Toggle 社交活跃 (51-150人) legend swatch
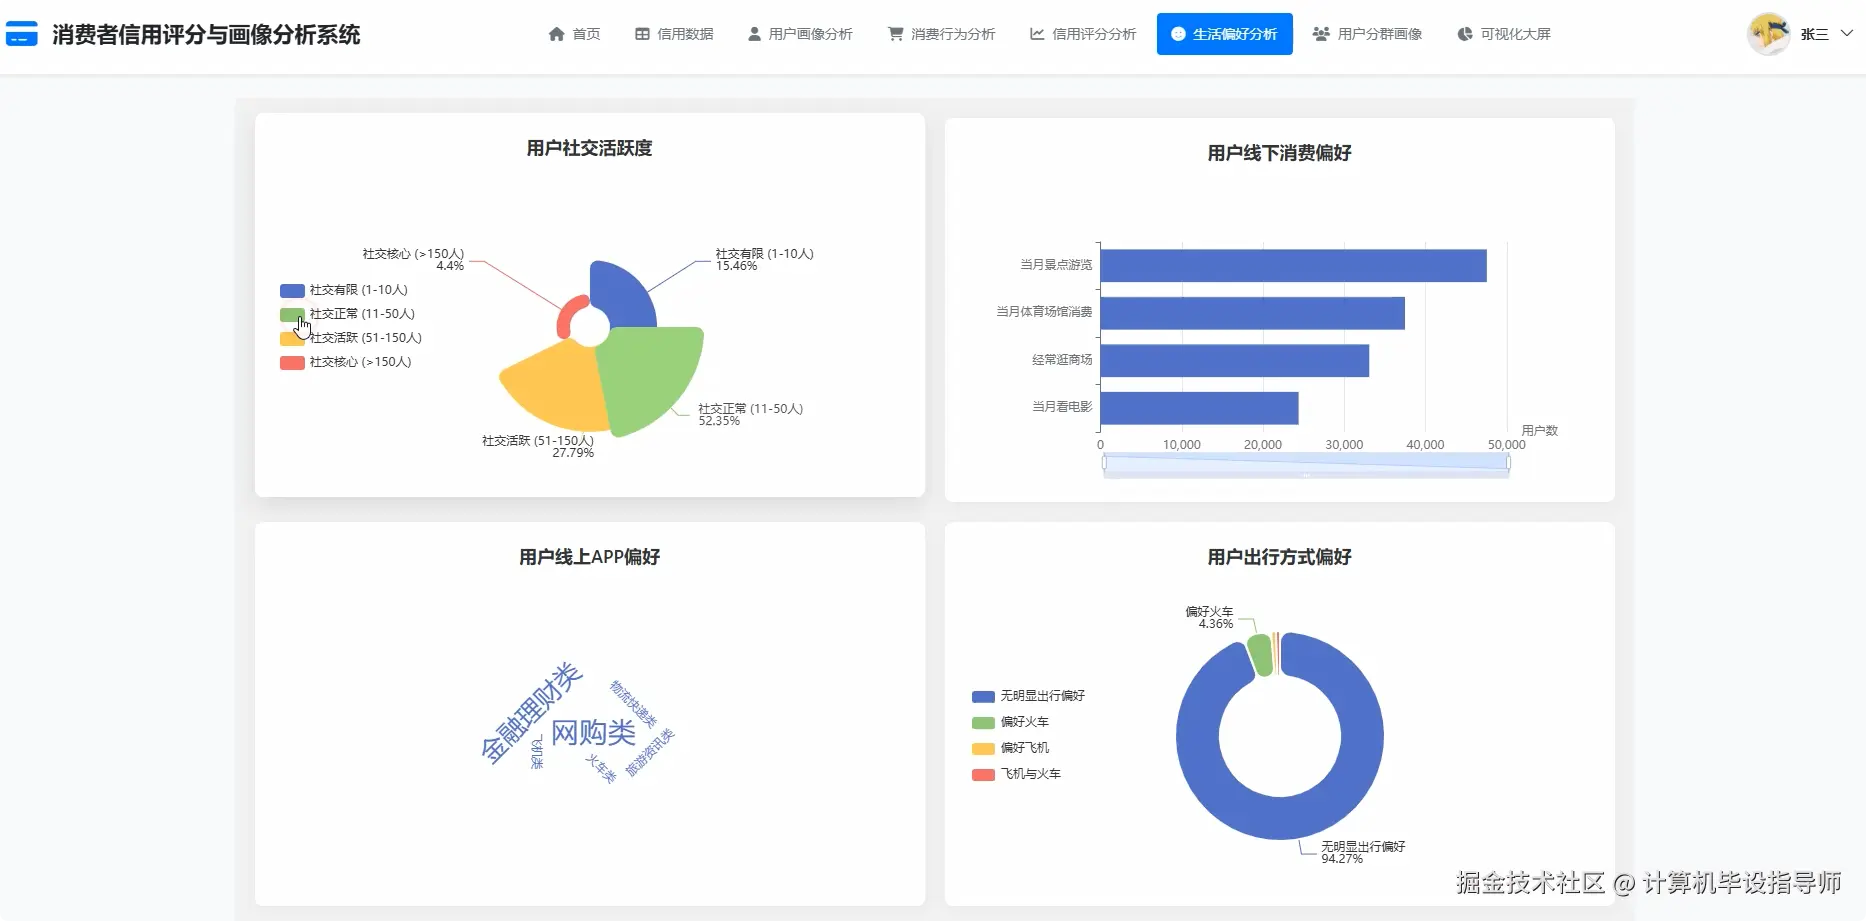This screenshot has height=921, width=1866. [x=292, y=339]
